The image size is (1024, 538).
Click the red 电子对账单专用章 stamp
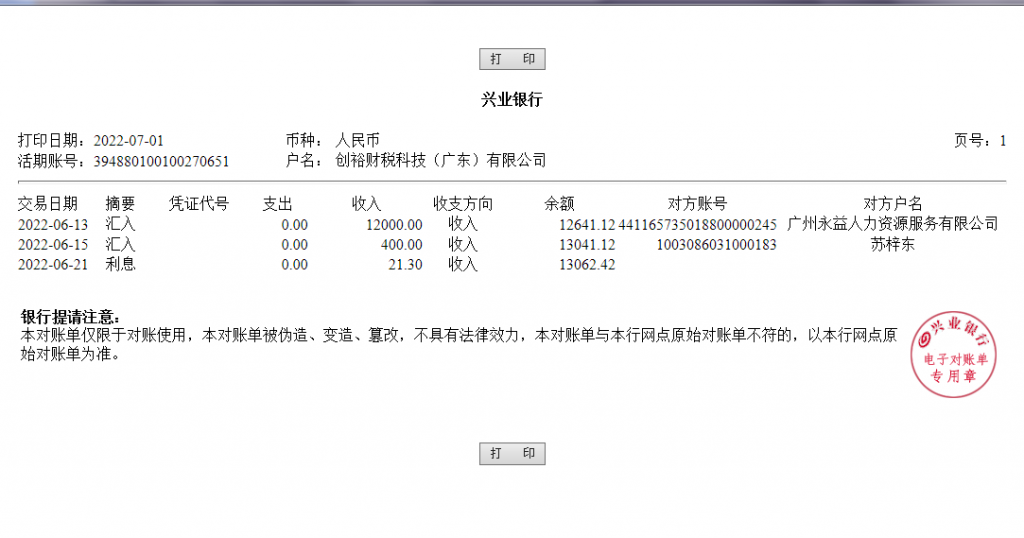[953, 355]
